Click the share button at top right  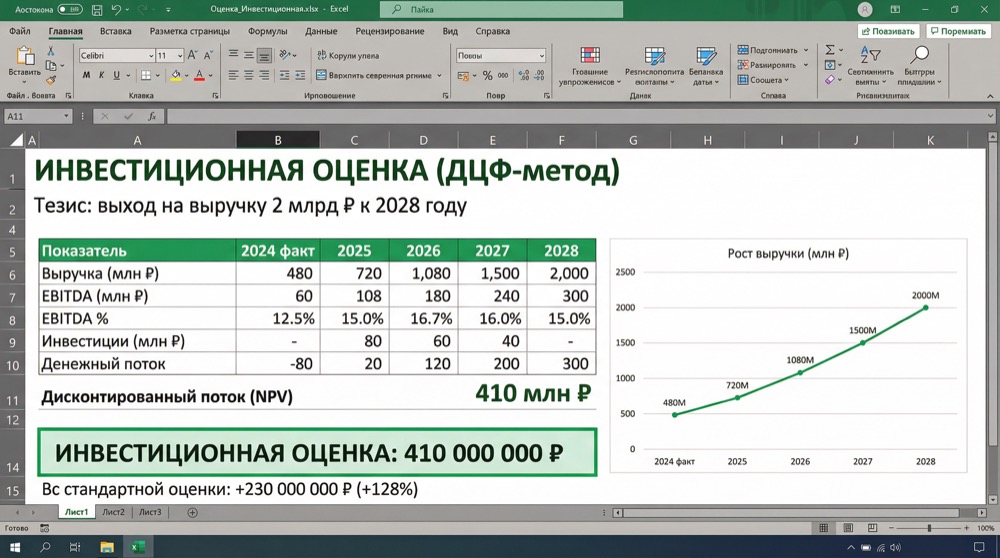point(888,31)
